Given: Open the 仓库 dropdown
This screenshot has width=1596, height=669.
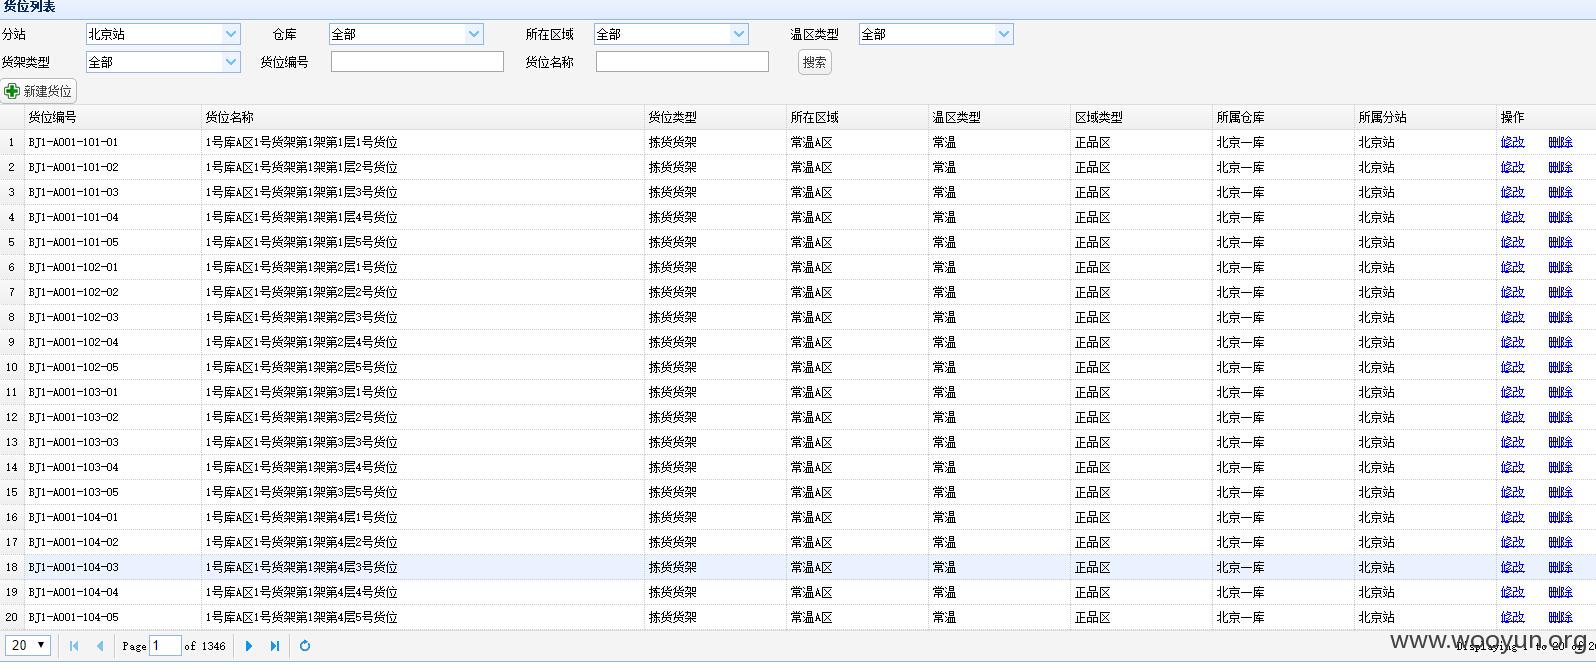Looking at the screenshot, I should tap(406, 34).
